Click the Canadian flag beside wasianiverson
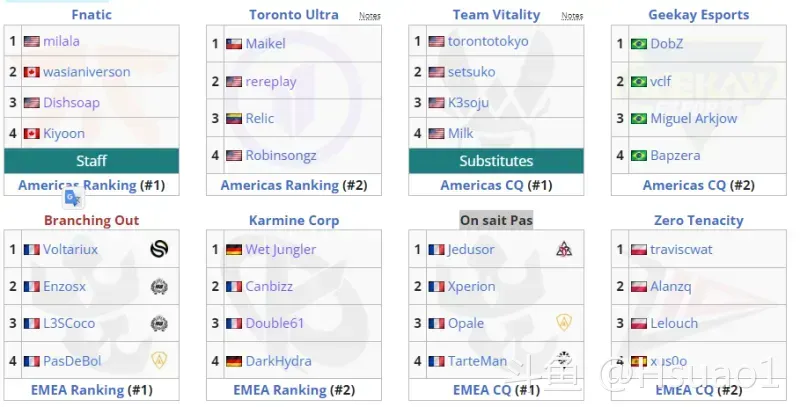This screenshot has height=407, width=800. (x=31, y=72)
